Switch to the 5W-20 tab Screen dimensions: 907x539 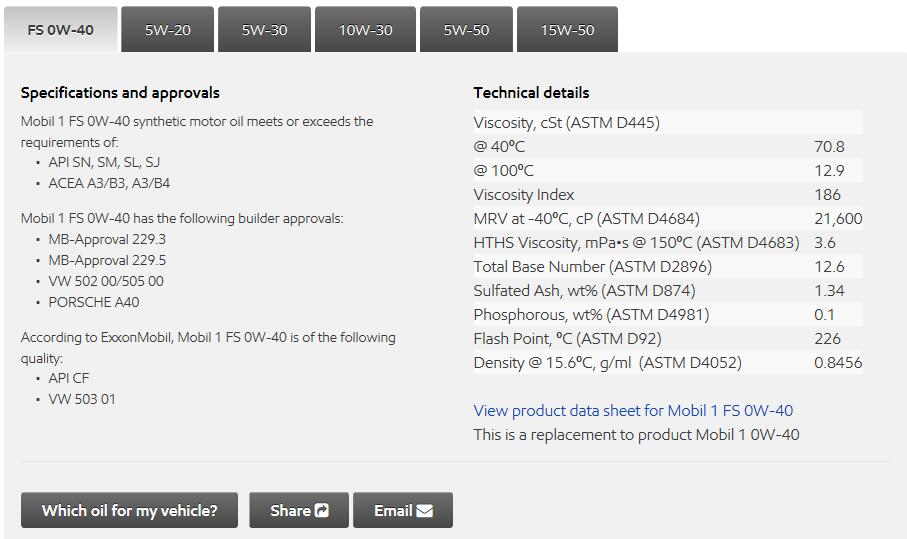[168, 29]
